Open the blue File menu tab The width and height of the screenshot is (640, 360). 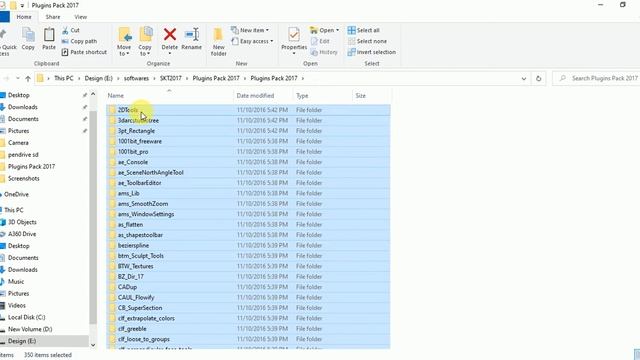[4, 17]
